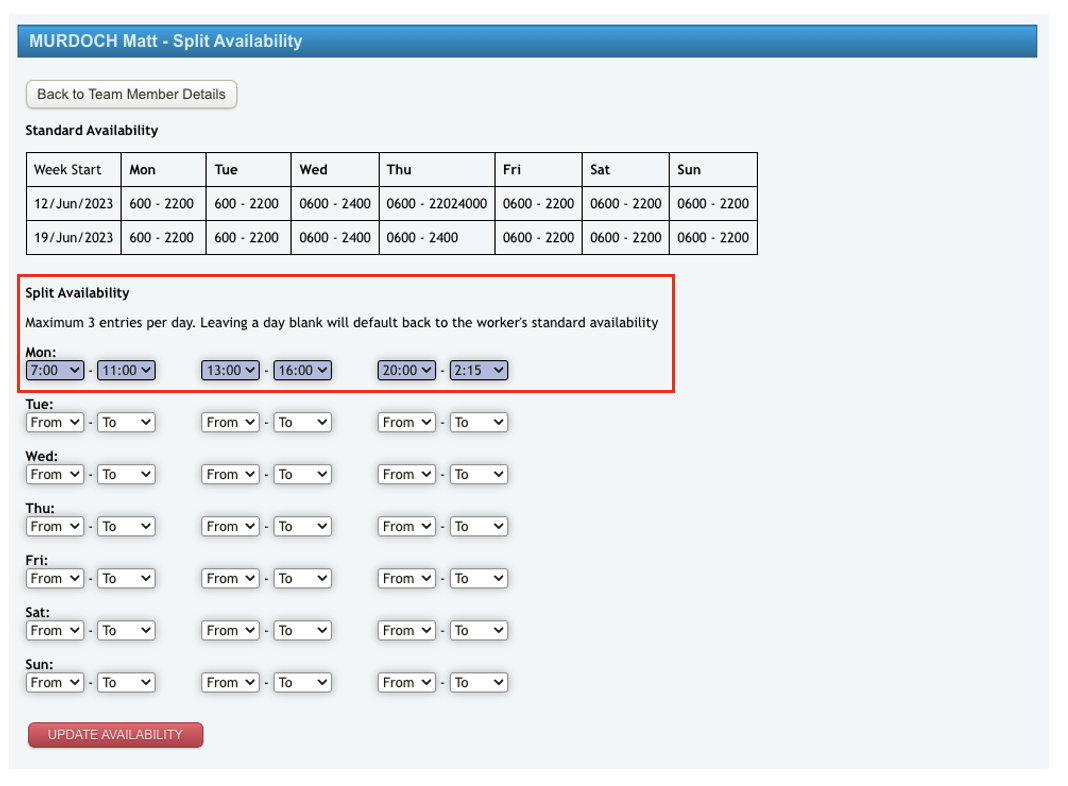The image size is (1068, 786).
Task: Click the 12/Jun/2023 week start cell
Action: point(74,204)
